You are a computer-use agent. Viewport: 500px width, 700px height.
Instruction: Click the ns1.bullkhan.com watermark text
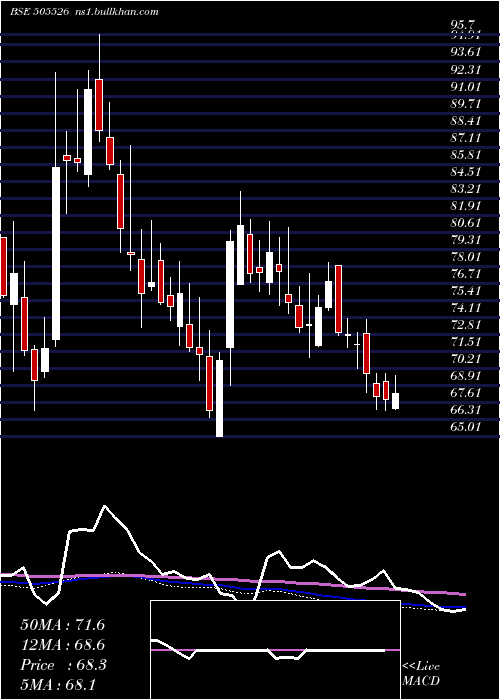pos(116,12)
